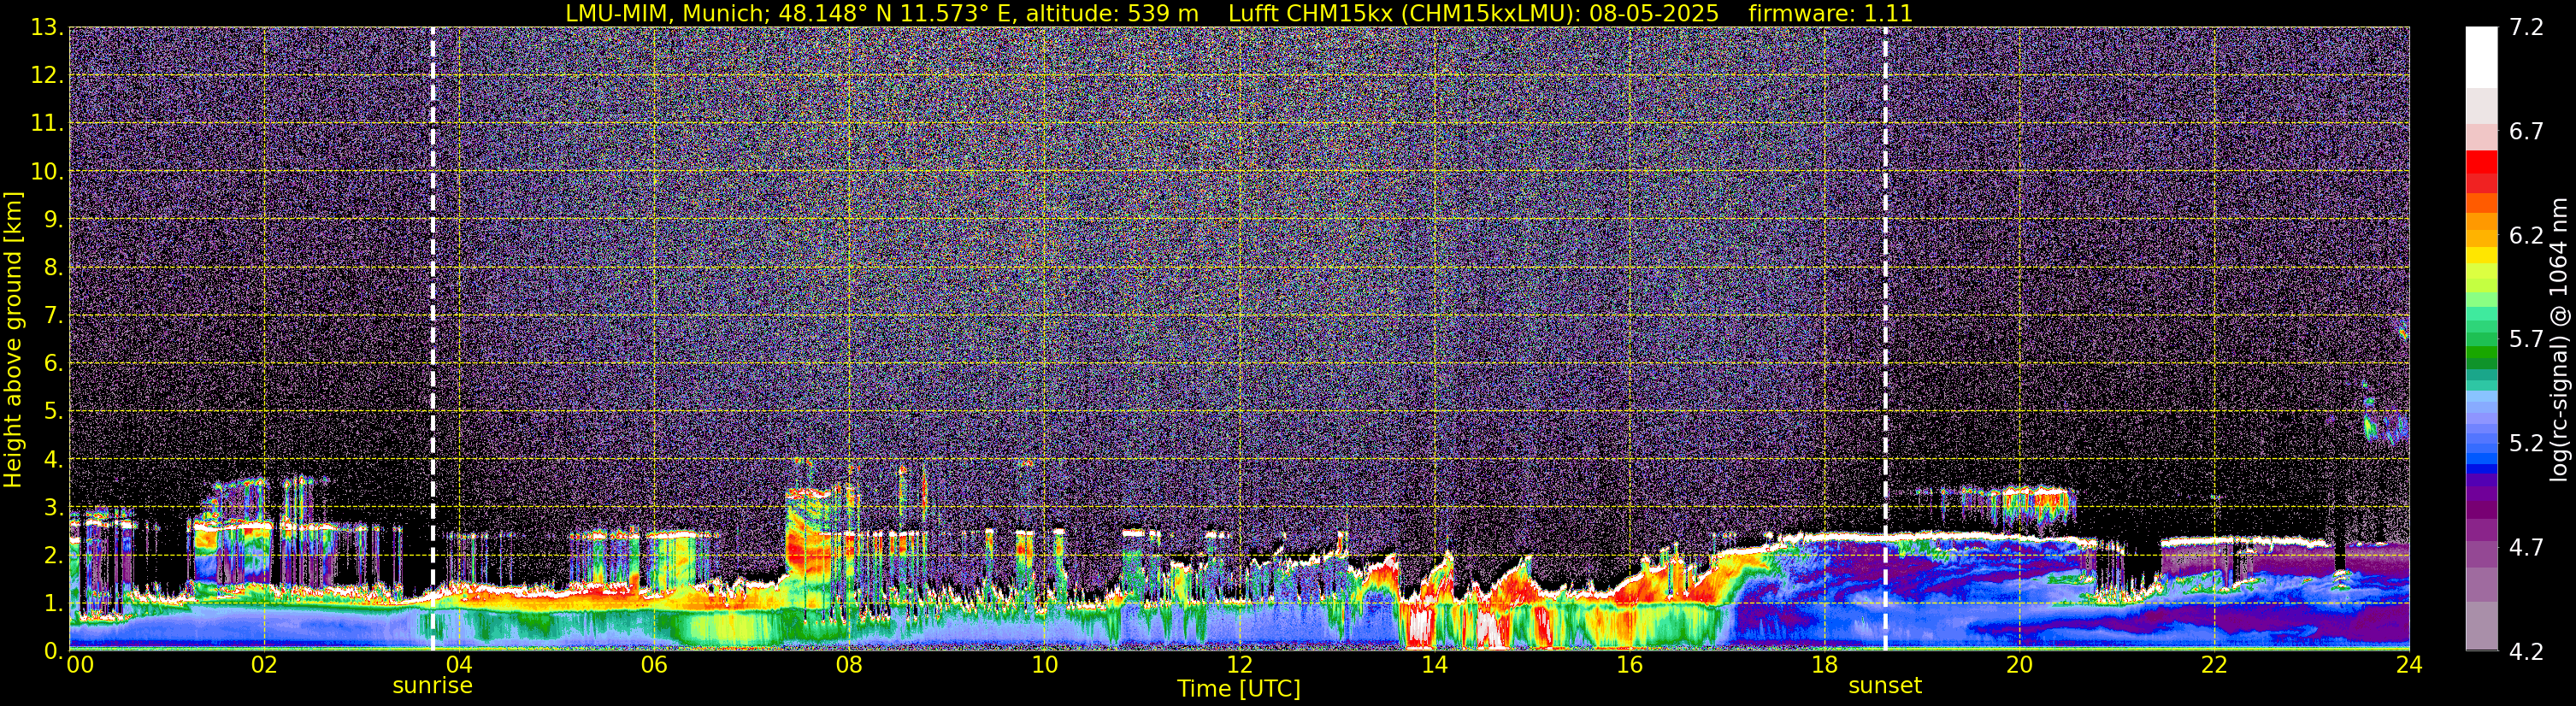Click the height tick label '6.'
The height and width of the screenshot is (706, 2576).
point(54,363)
